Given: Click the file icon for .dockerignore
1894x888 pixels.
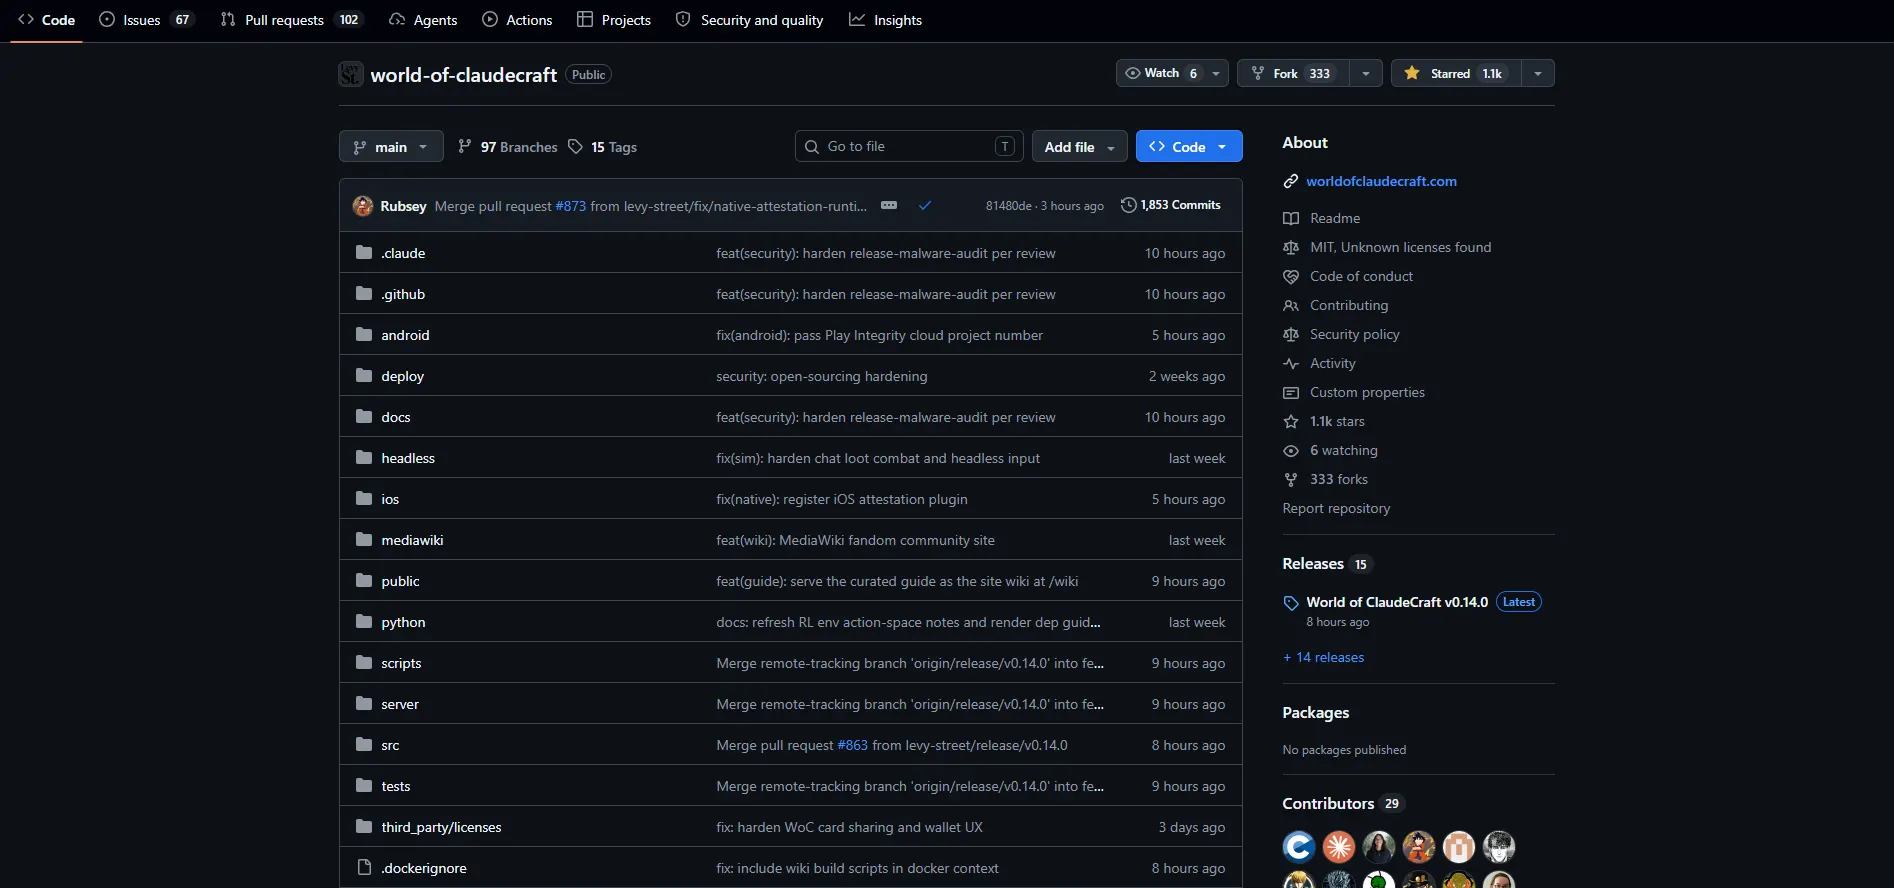Looking at the screenshot, I should (x=364, y=868).
